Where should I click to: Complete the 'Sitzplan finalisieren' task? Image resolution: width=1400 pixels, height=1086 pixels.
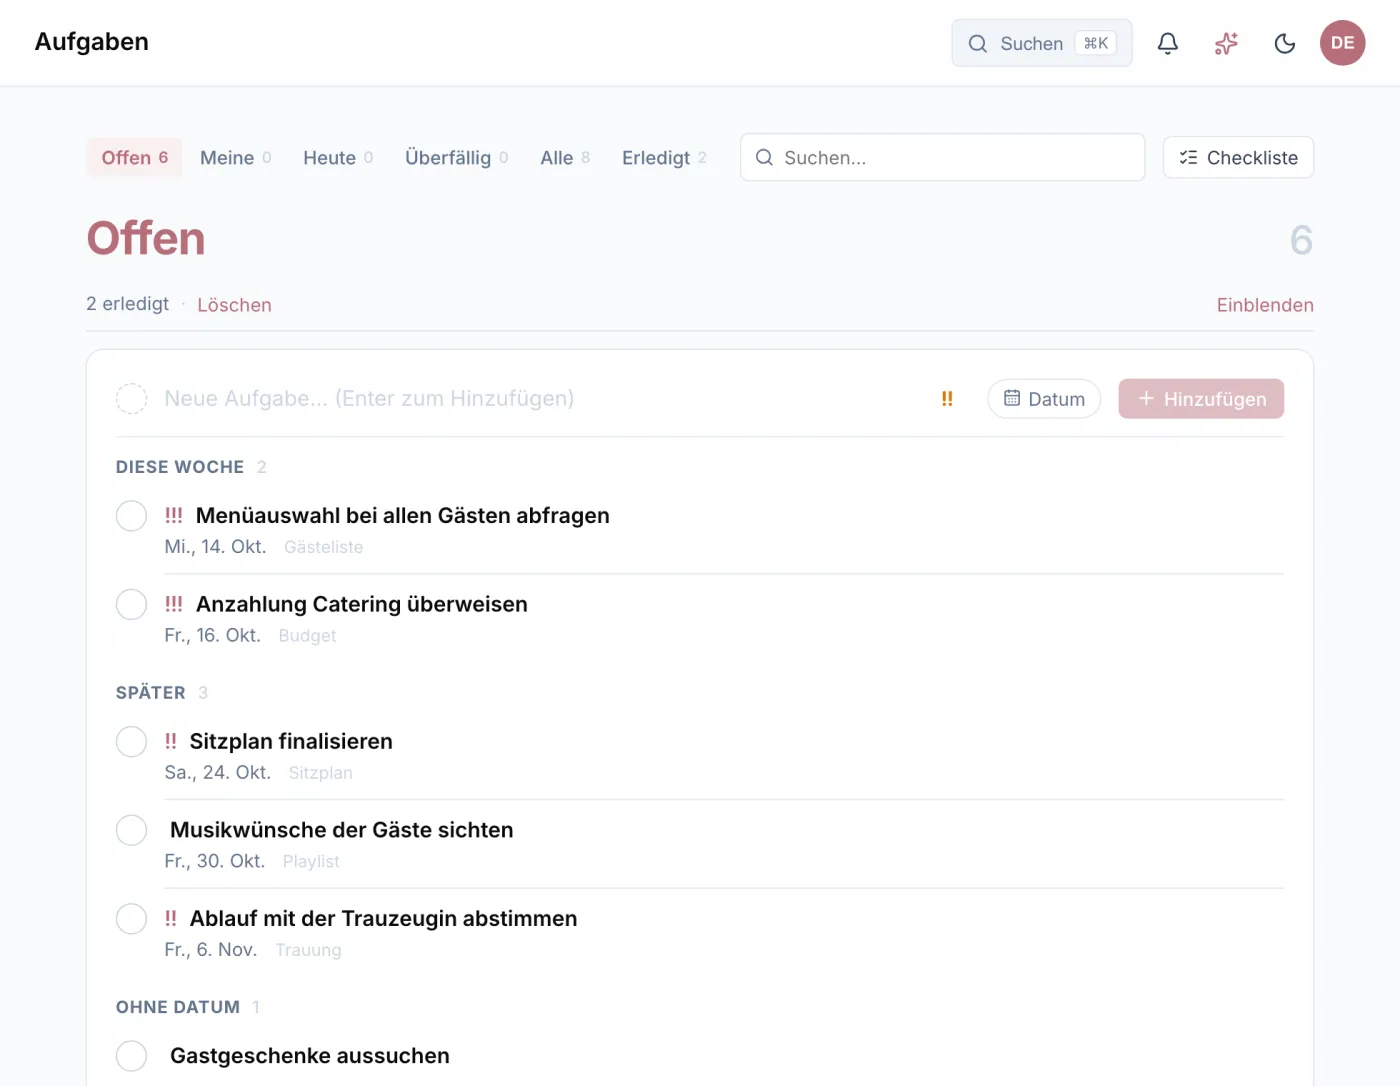[x=131, y=742]
